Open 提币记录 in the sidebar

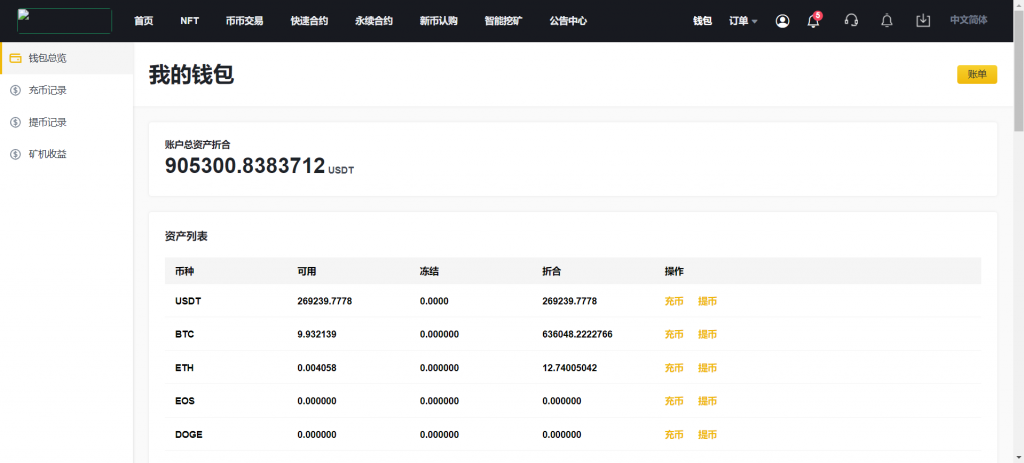tap(47, 122)
